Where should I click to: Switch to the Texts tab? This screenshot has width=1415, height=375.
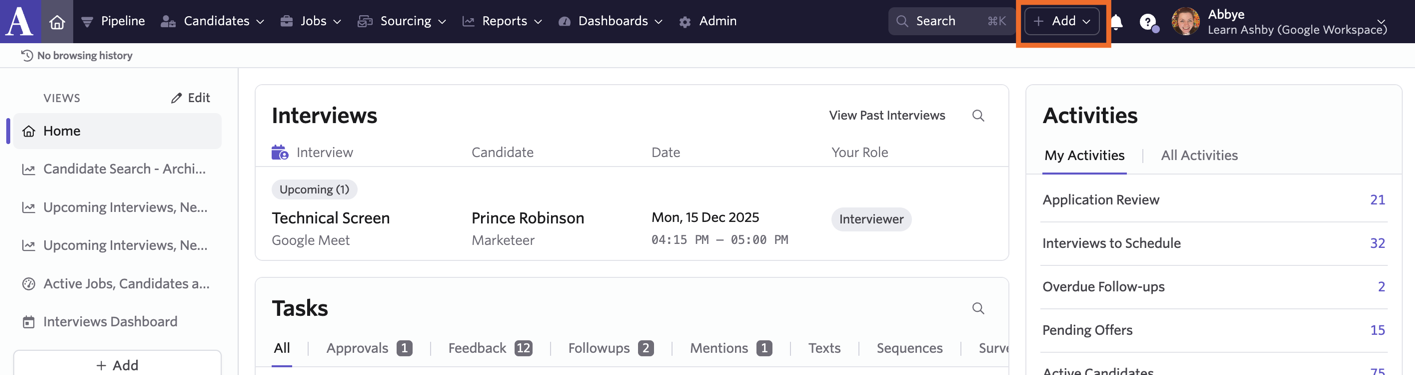824,348
